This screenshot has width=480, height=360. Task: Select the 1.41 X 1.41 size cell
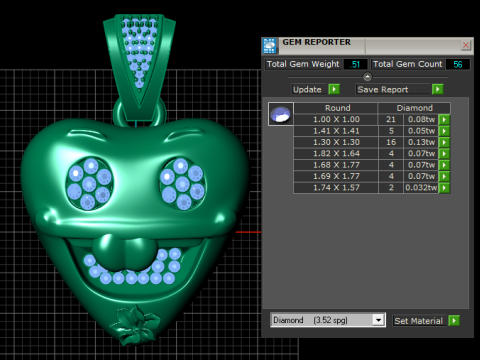(336, 131)
